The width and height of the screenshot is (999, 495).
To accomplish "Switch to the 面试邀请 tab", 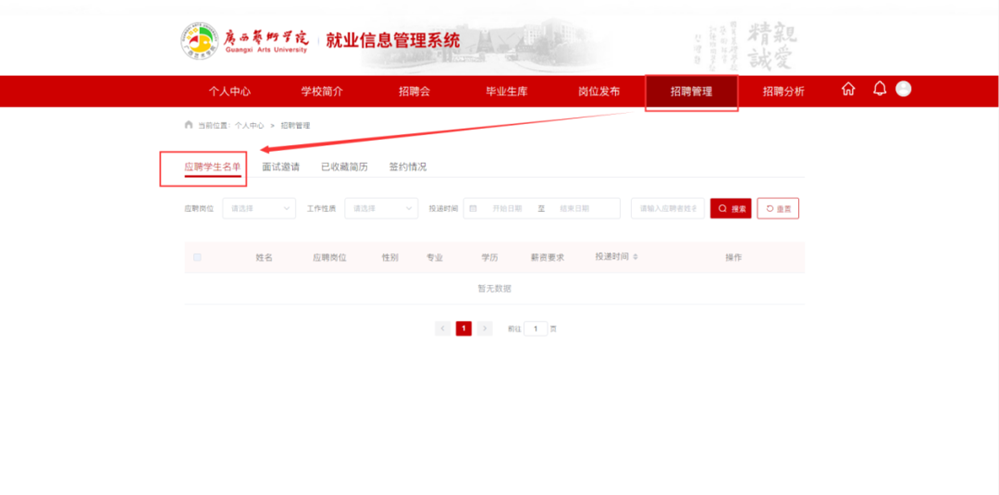I will 281,167.
